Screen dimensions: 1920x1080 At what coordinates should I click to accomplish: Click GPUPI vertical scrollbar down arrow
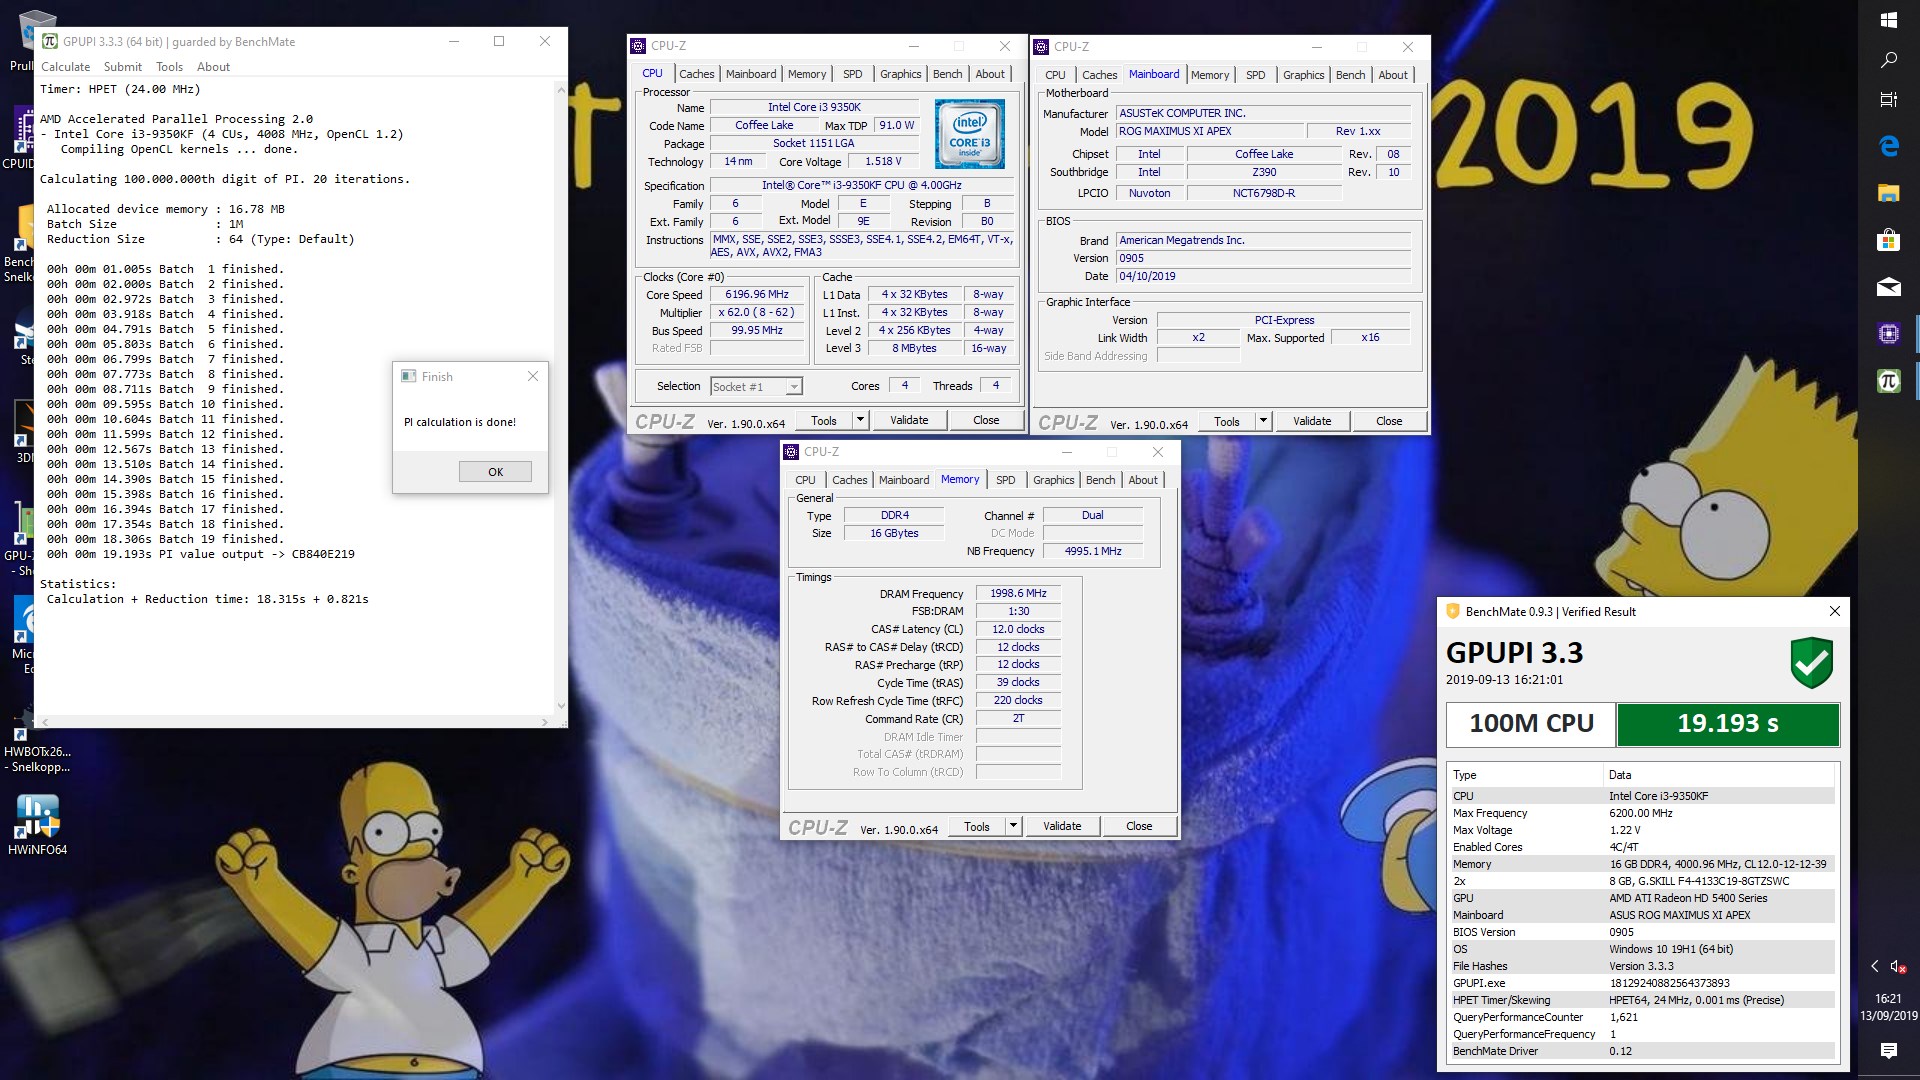[x=560, y=706]
